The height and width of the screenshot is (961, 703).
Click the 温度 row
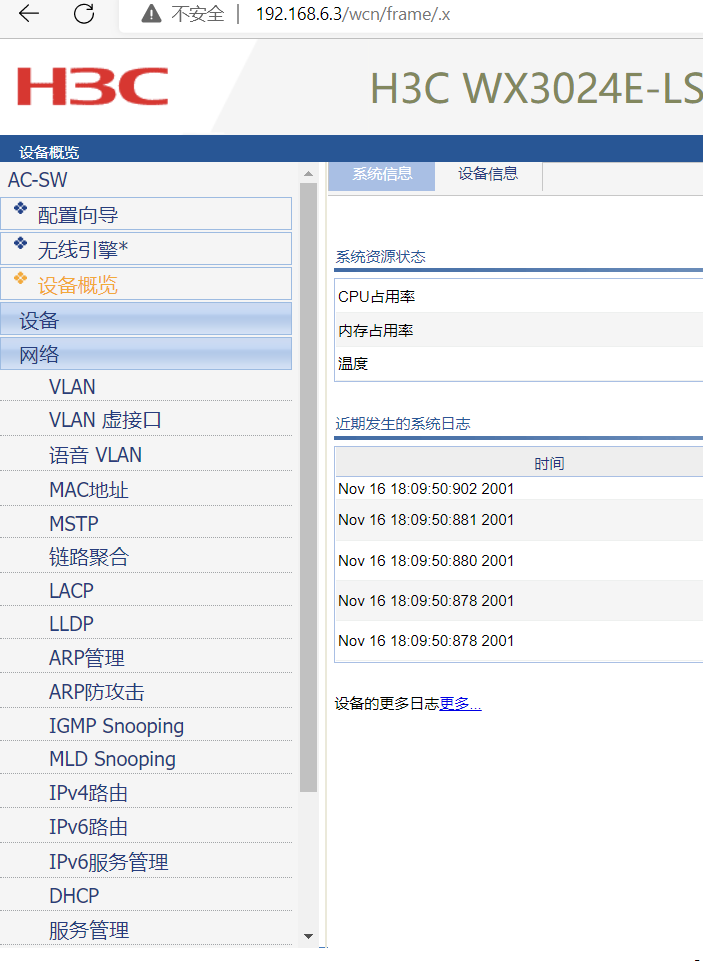click(x=519, y=363)
